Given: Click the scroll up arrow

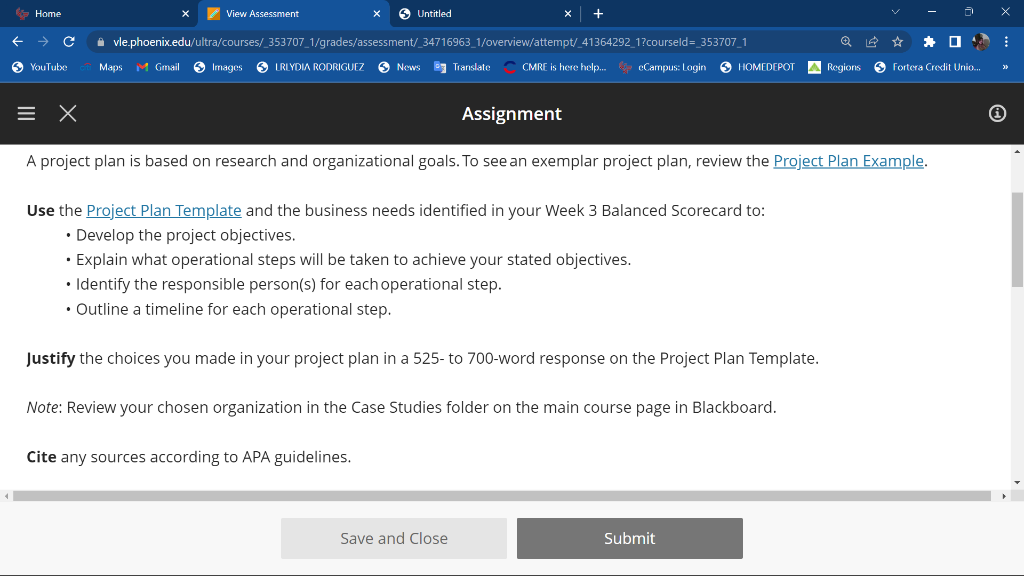Looking at the screenshot, I should [x=1017, y=152].
